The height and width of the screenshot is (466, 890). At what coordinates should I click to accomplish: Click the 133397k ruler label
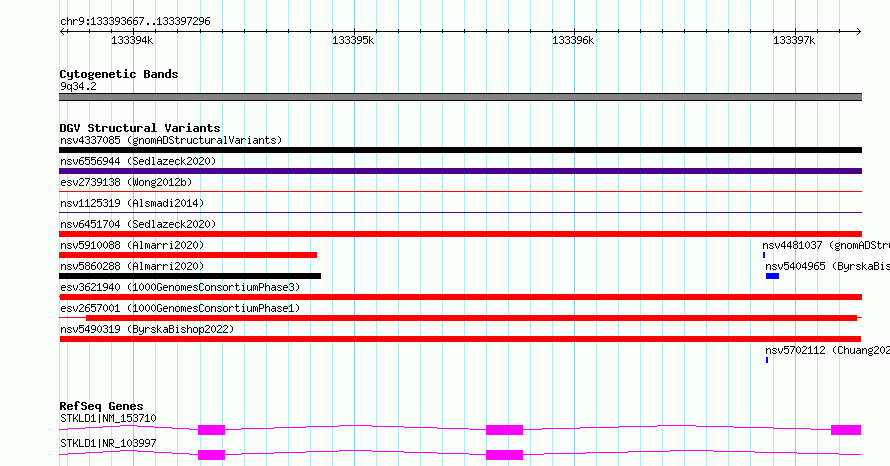click(x=794, y=40)
